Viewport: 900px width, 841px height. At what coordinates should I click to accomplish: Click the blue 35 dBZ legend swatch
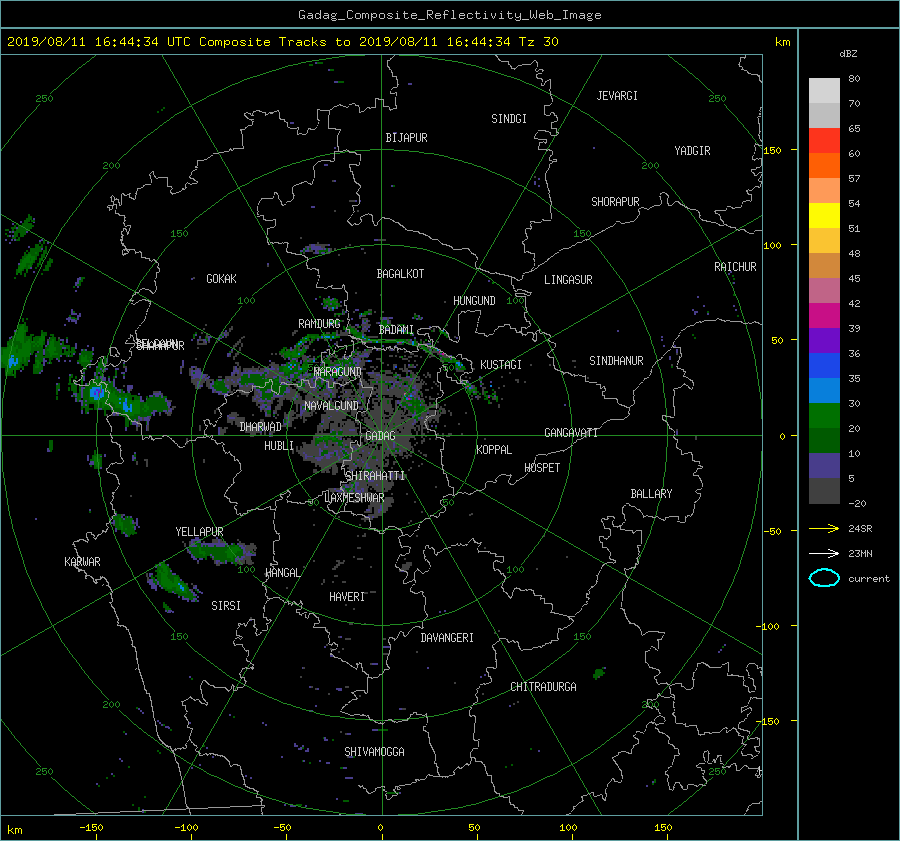click(x=824, y=366)
